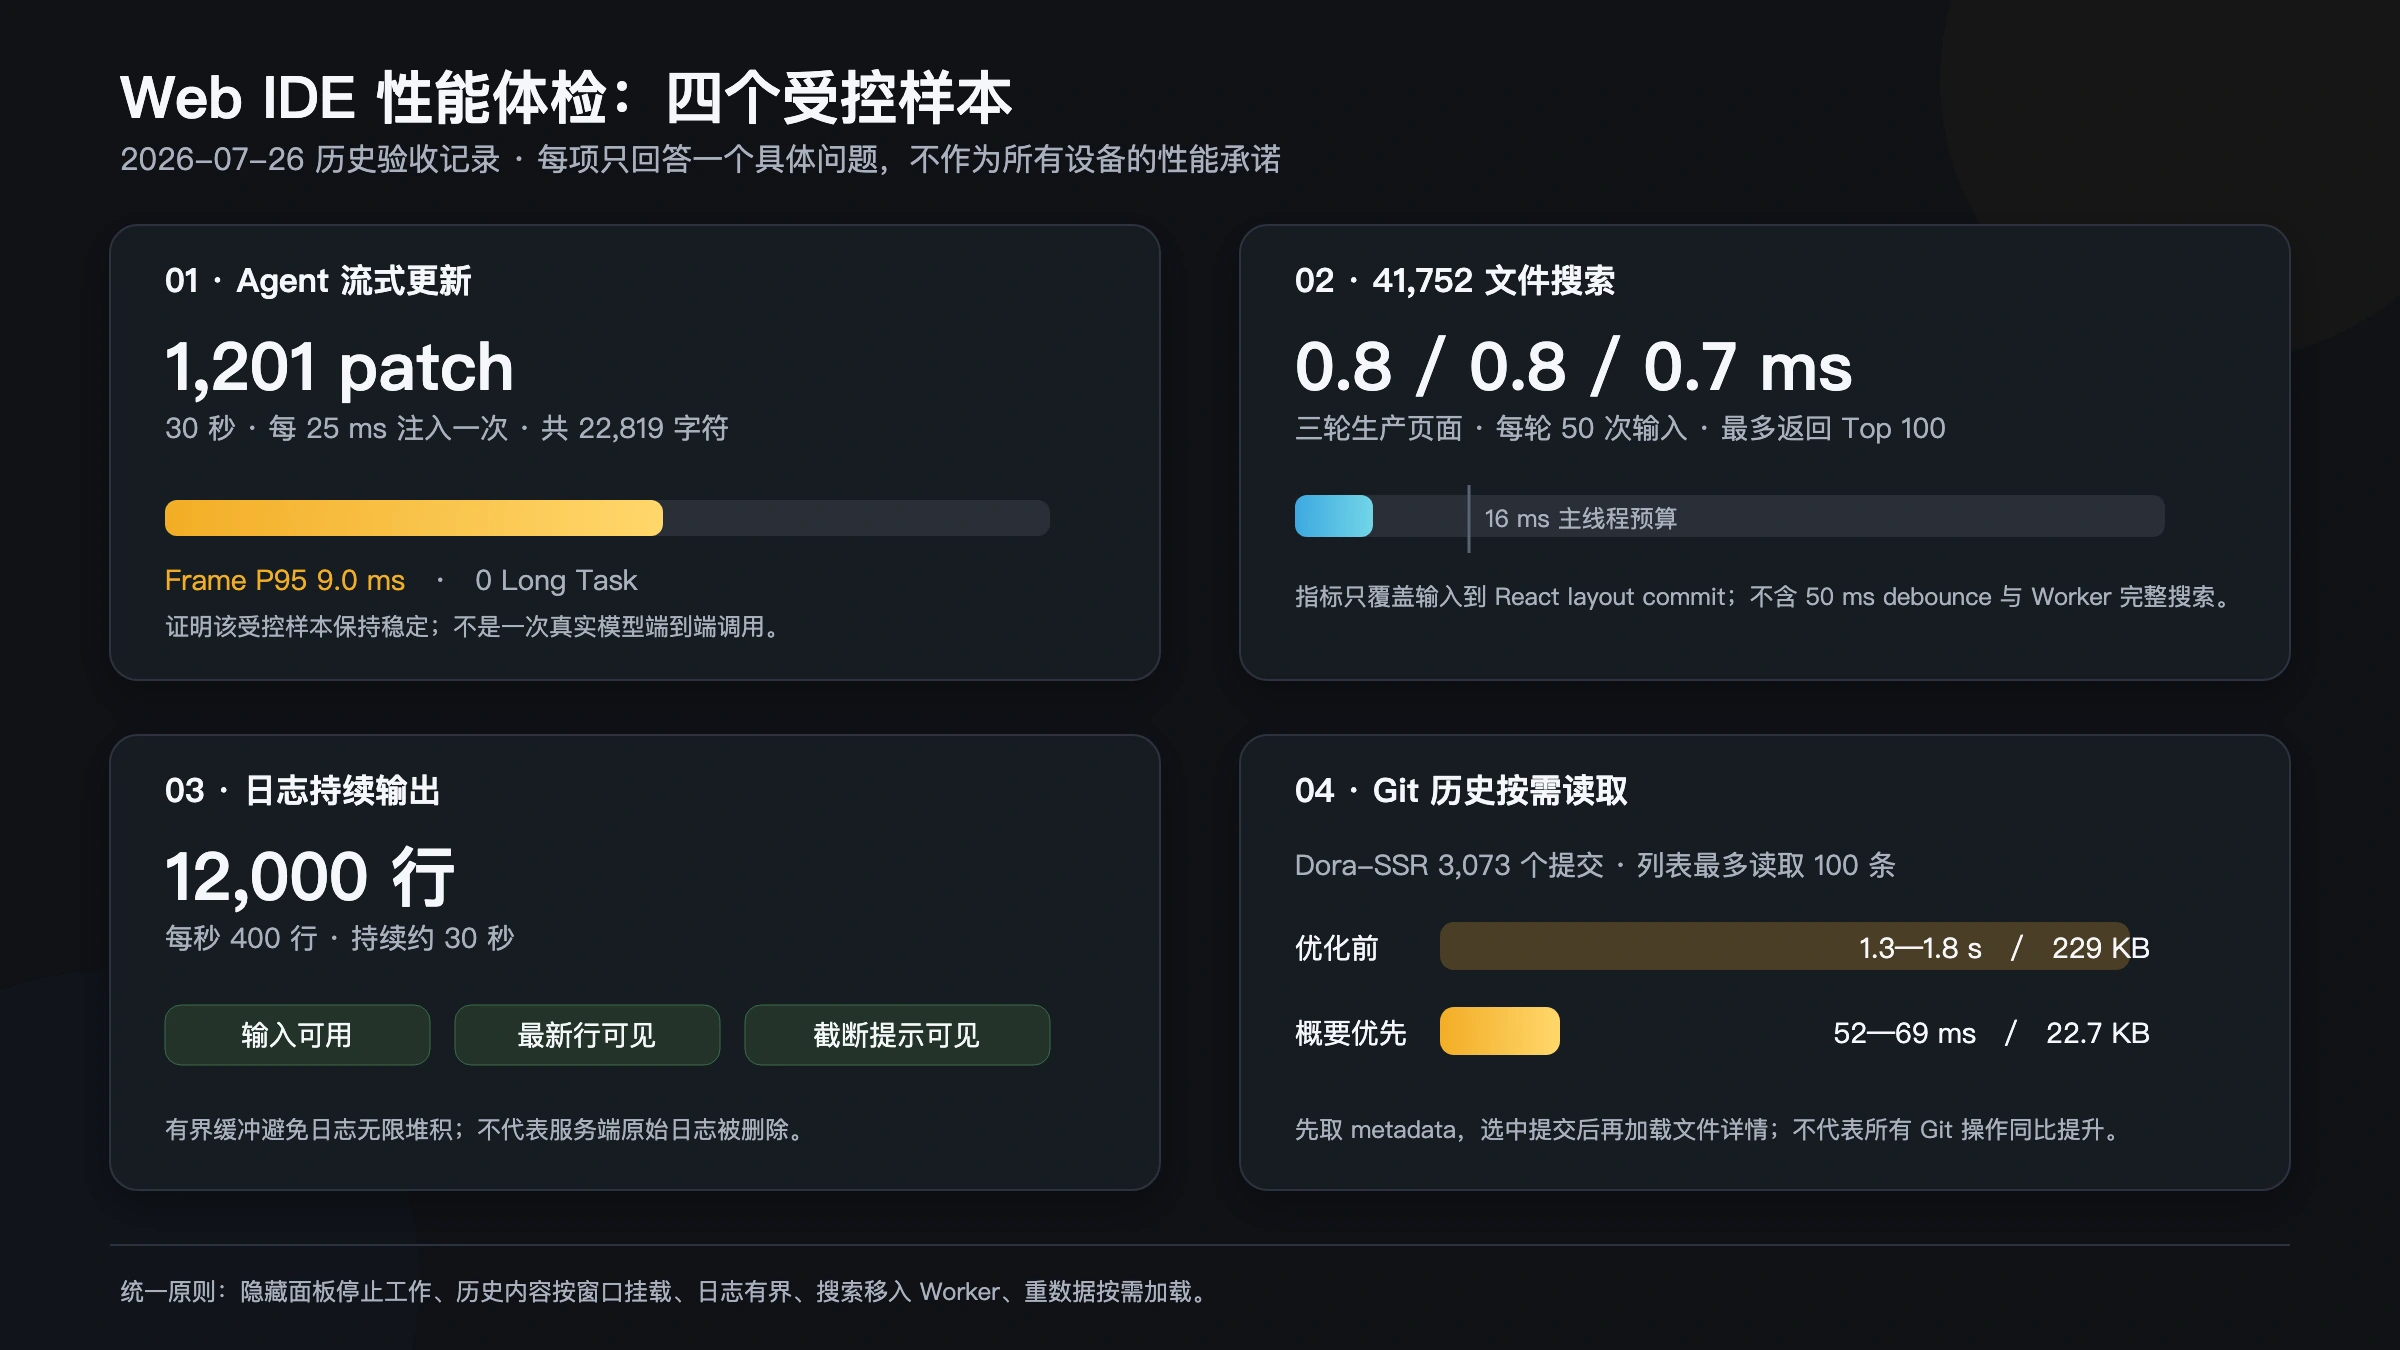The width and height of the screenshot is (2400, 1350).
Task: Click the note starting "先取 metadata"
Action: click(x=1709, y=1130)
